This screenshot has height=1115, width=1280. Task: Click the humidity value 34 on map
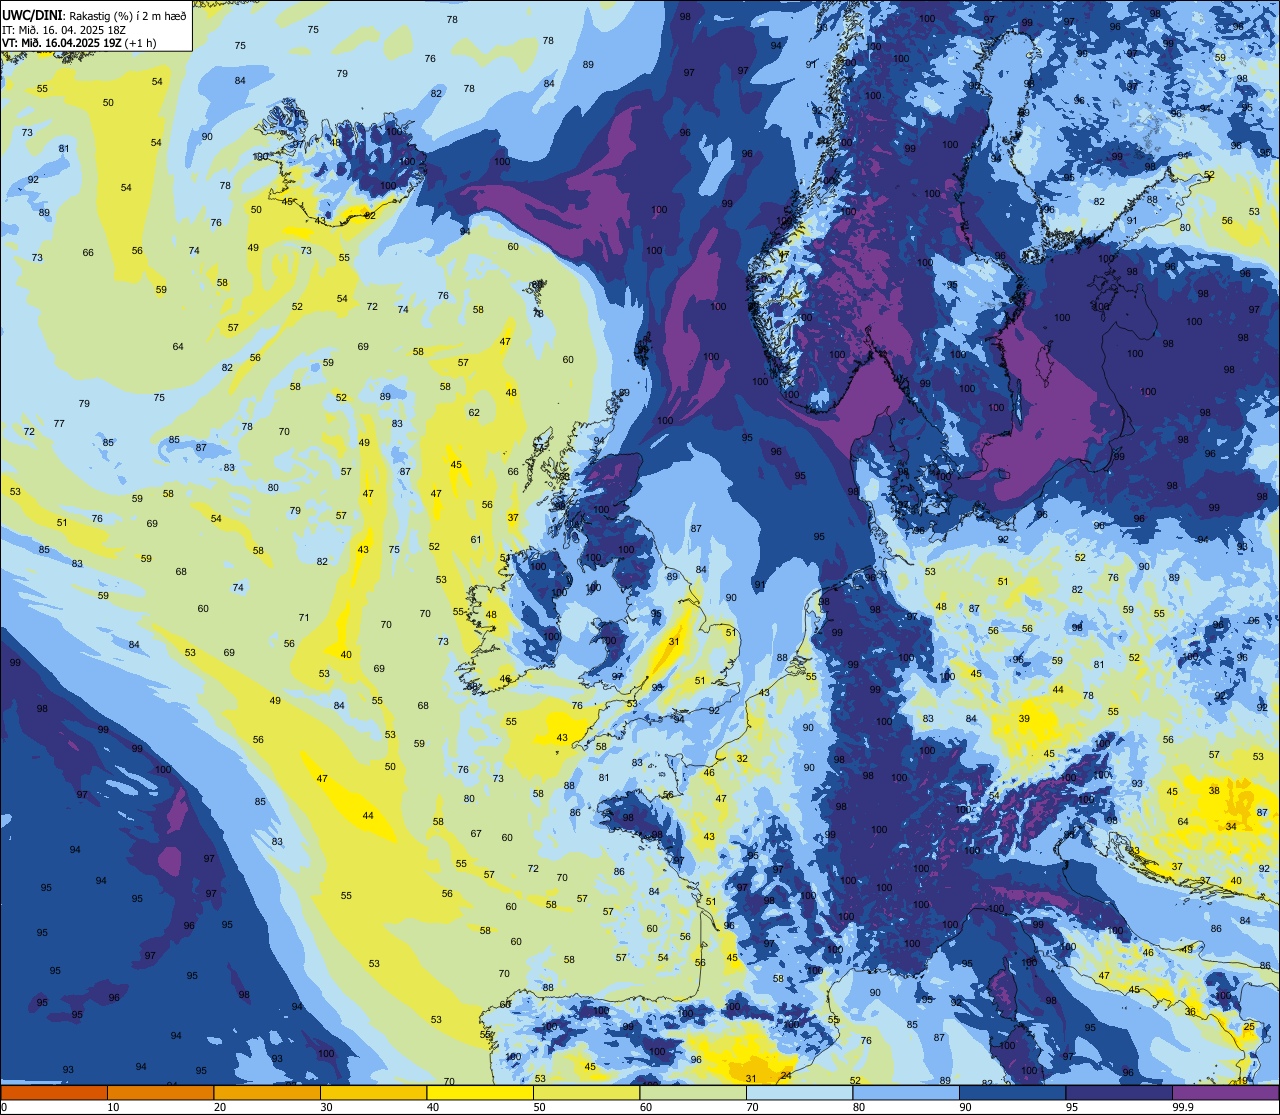[x=1231, y=826]
